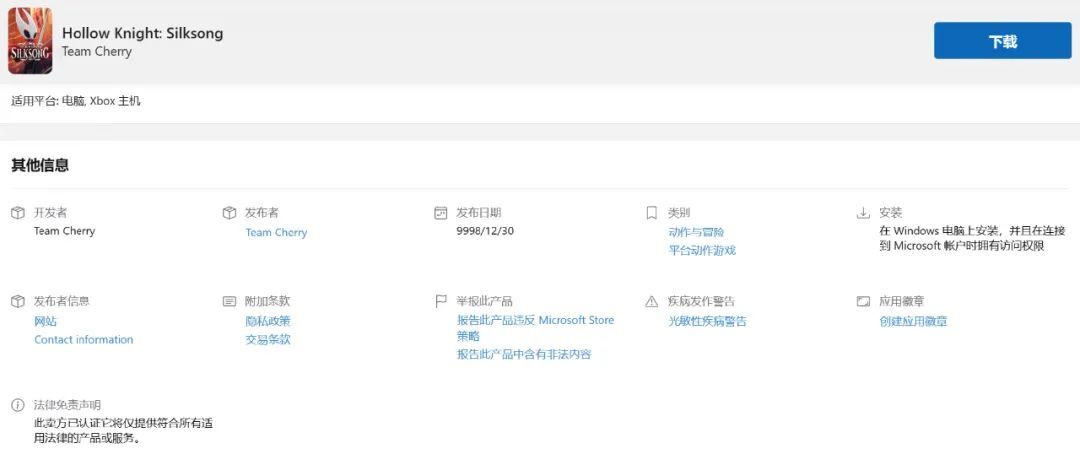Click the Hollow Knight: Silksong title text
Viewport: 1080px width, 465px height.
pyautogui.click(x=143, y=33)
